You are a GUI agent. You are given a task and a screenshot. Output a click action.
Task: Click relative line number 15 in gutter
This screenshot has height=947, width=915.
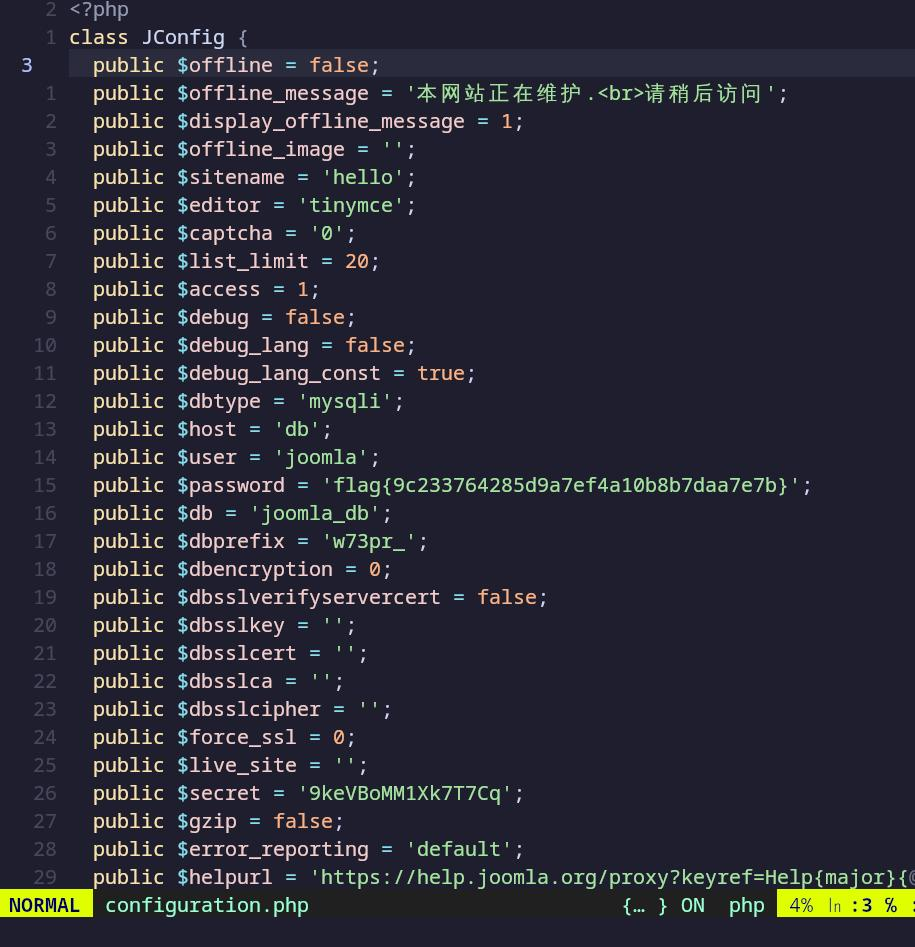(x=45, y=485)
